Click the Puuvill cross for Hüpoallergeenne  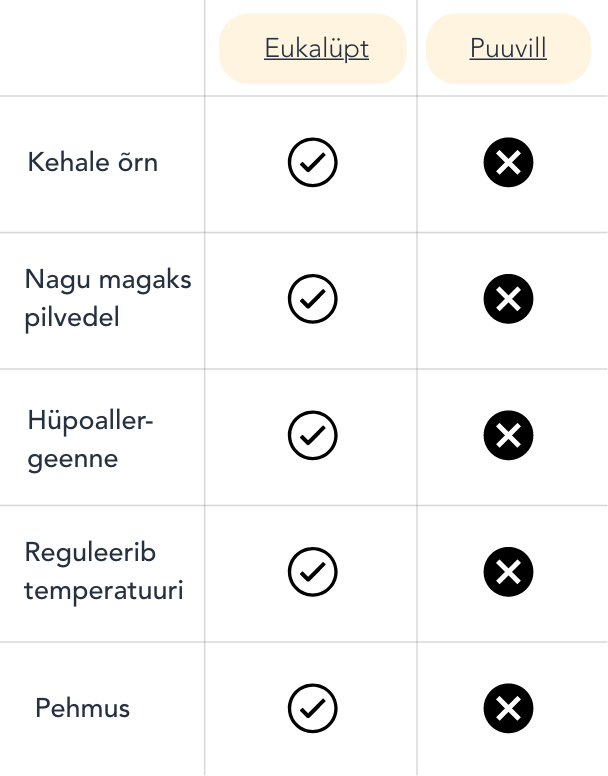point(509,436)
